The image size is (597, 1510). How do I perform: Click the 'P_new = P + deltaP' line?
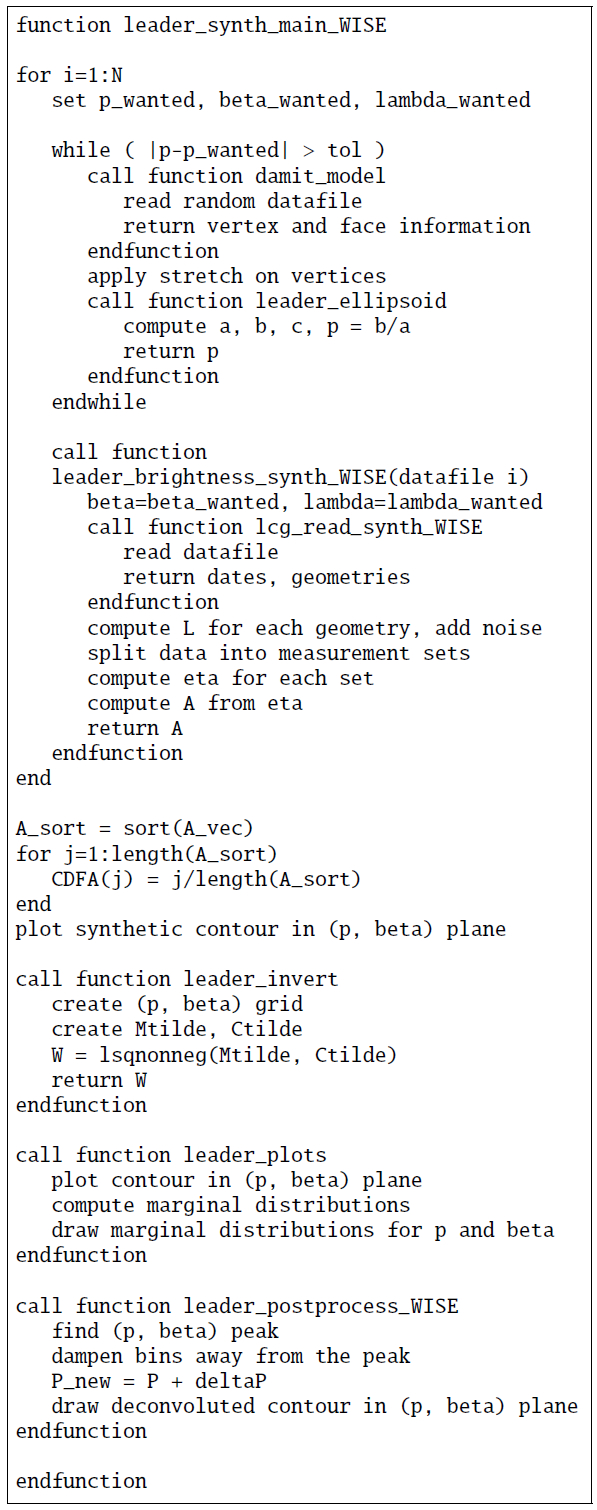point(159,1381)
